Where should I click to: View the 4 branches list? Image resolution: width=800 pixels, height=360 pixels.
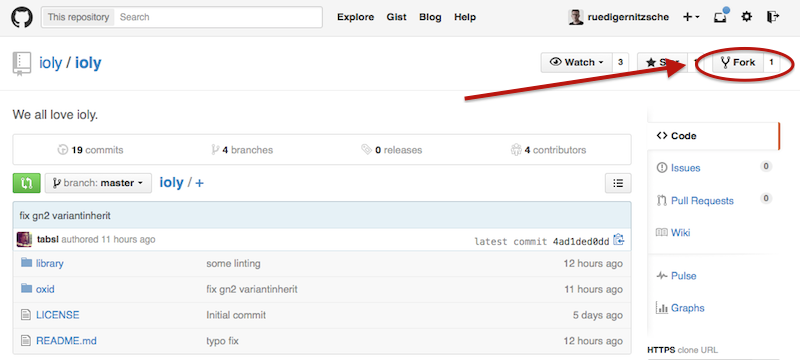tap(242, 150)
